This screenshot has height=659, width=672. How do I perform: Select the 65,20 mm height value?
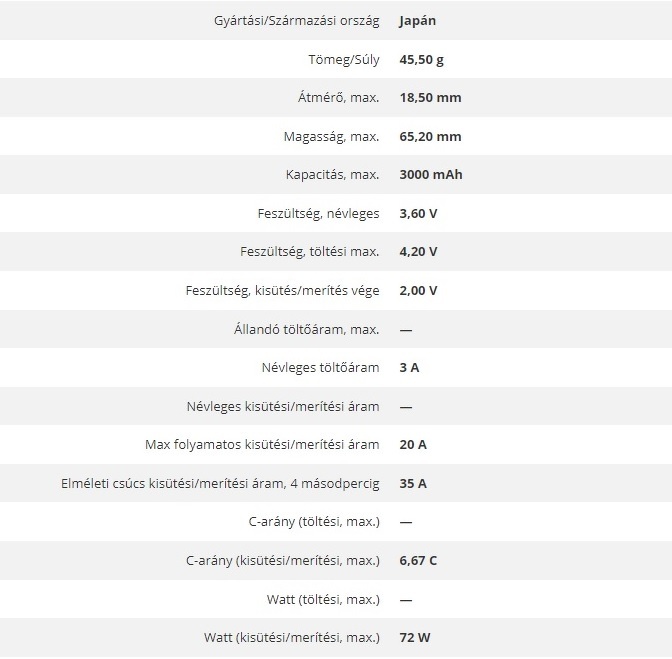429,136
